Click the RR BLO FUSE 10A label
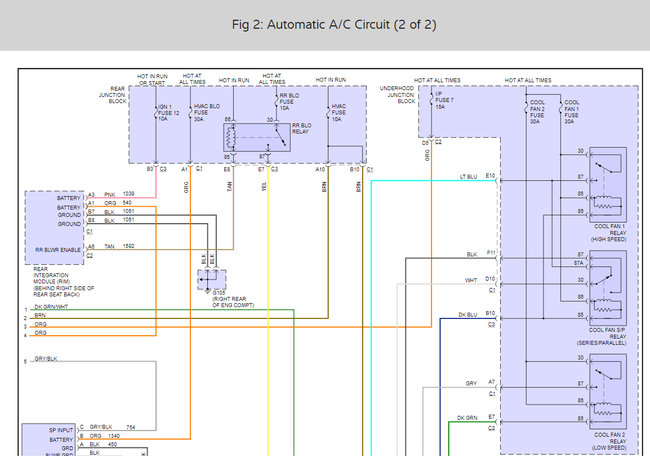The image size is (650, 475). (289, 102)
